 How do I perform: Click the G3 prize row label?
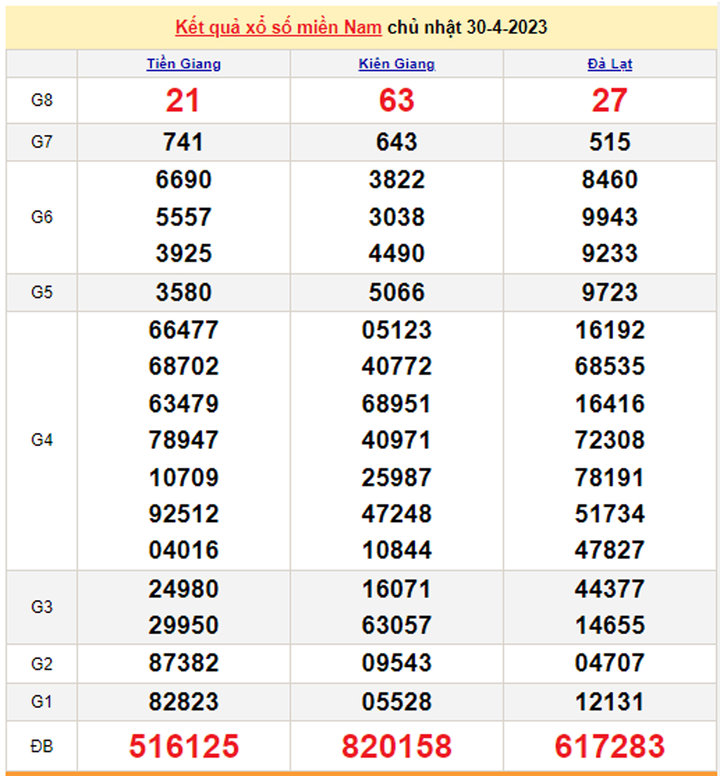point(41,607)
